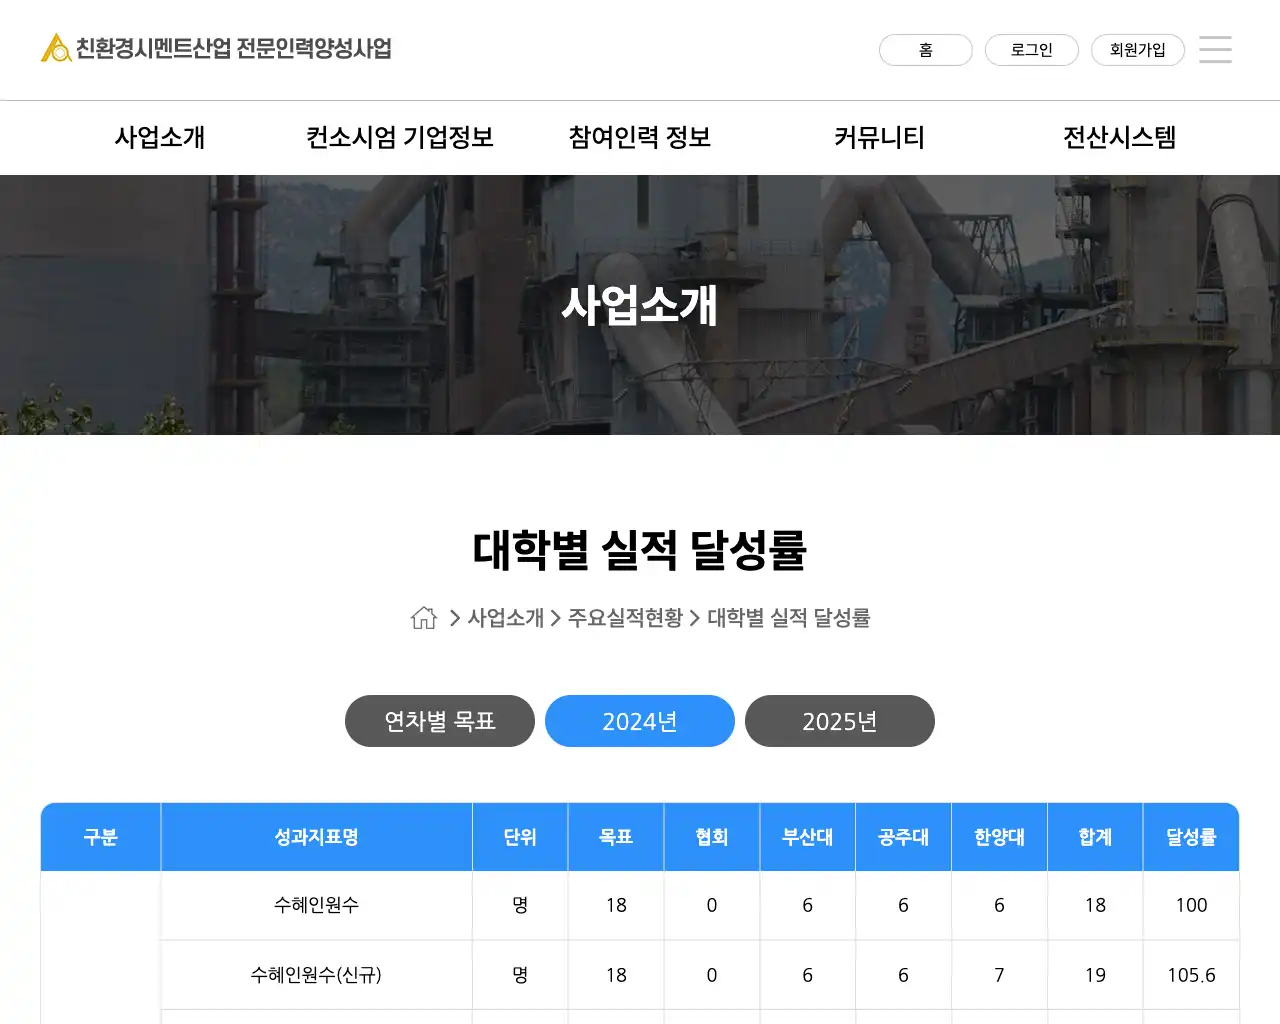The image size is (1280, 1024).
Task: Click the 성과지표명 column header
Action: tap(316, 837)
